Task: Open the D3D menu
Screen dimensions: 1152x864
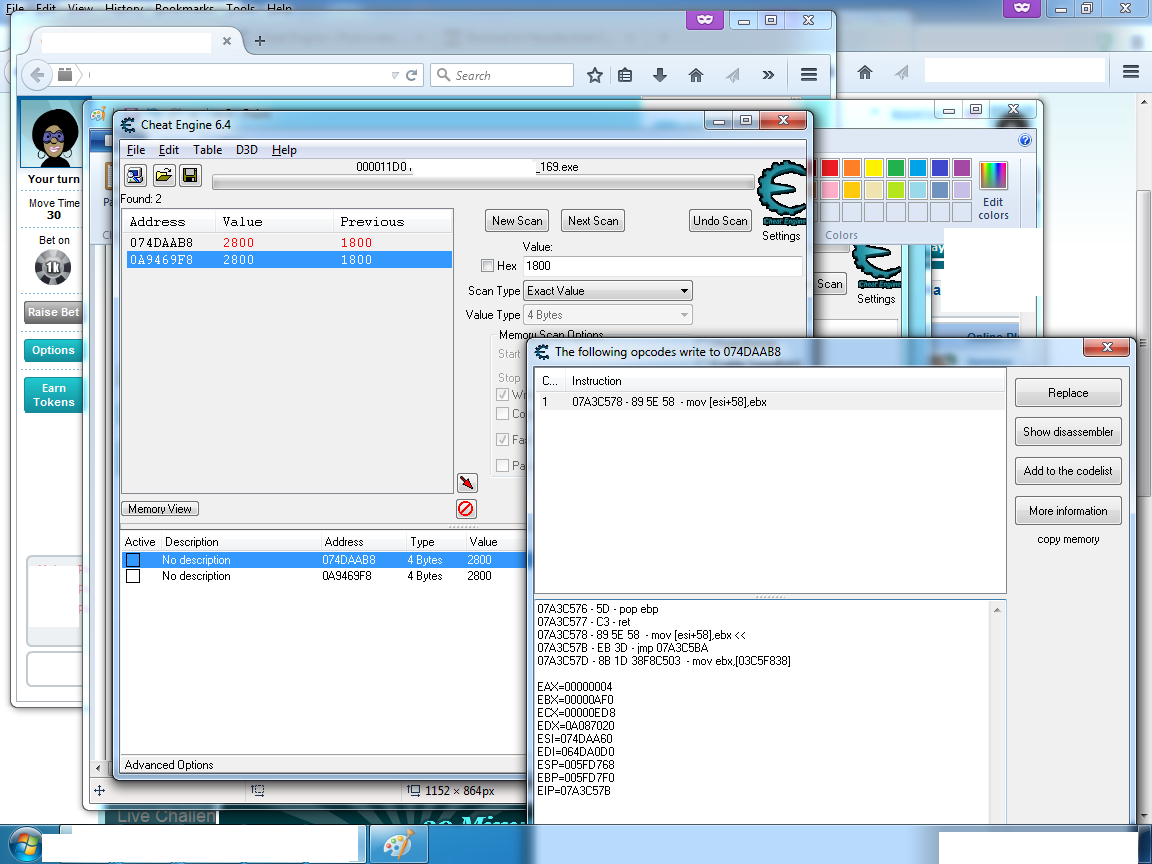Action: (x=246, y=150)
